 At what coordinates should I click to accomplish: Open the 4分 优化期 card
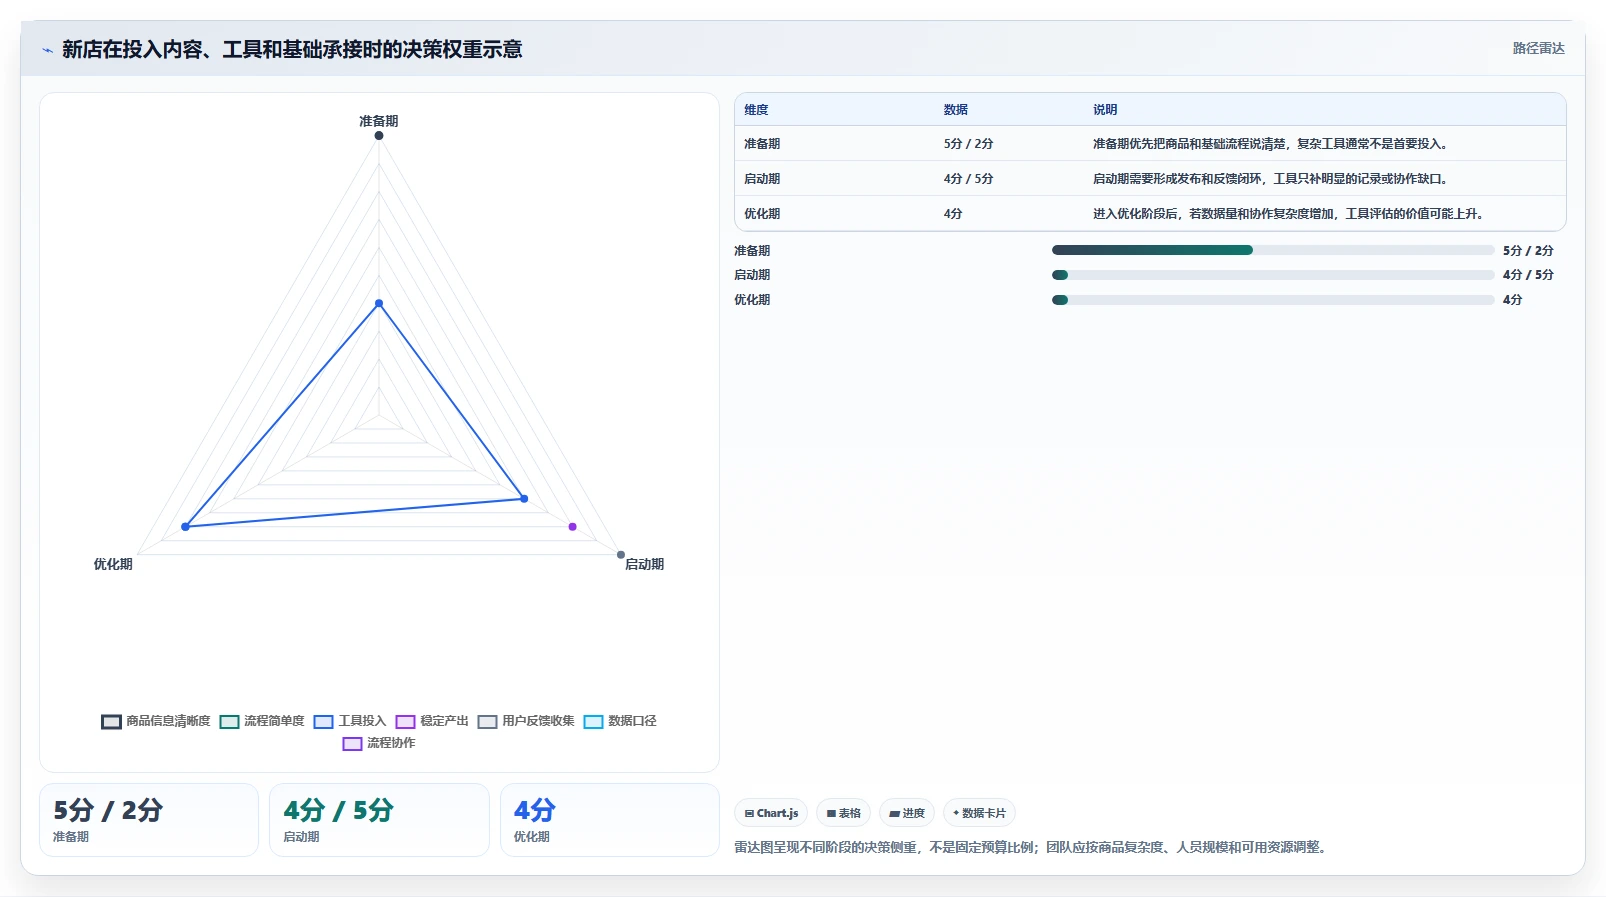(610, 820)
